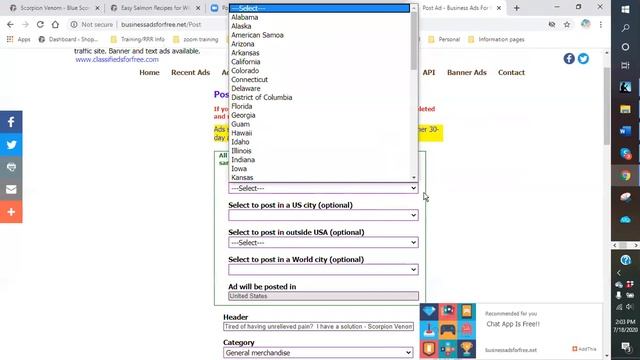The width and height of the screenshot is (640, 360).
Task: Switch to Chrome icon on taskbar
Action: (625, 176)
